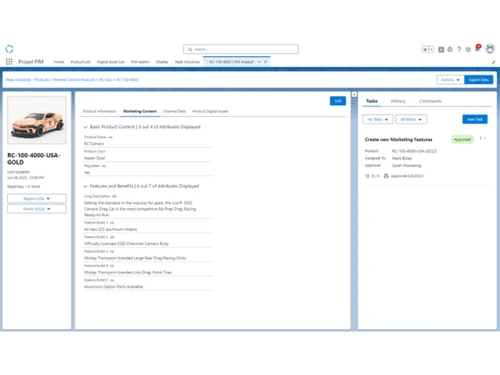
Task: Click the RC Camaro product thumbnail
Action: point(37,120)
